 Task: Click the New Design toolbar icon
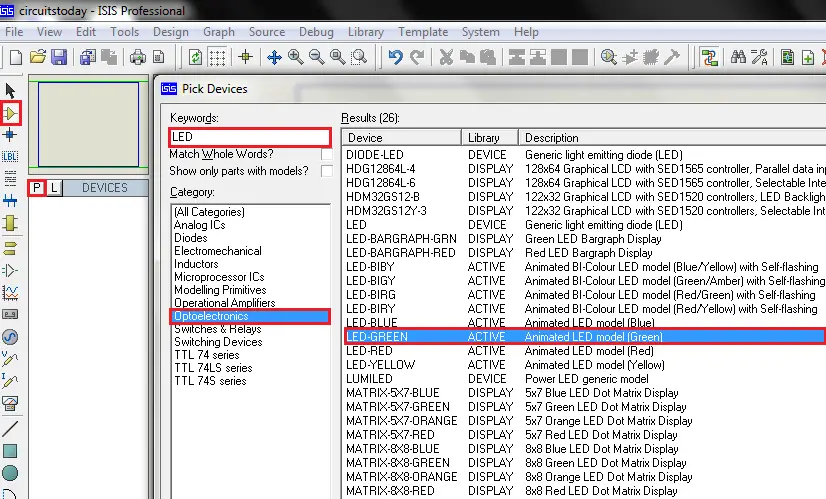[x=16, y=57]
